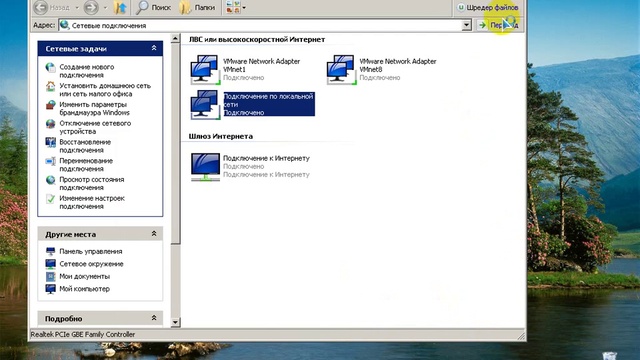Click the Windows firewall settings icon
The width and height of the screenshot is (640, 360).
coord(51,105)
